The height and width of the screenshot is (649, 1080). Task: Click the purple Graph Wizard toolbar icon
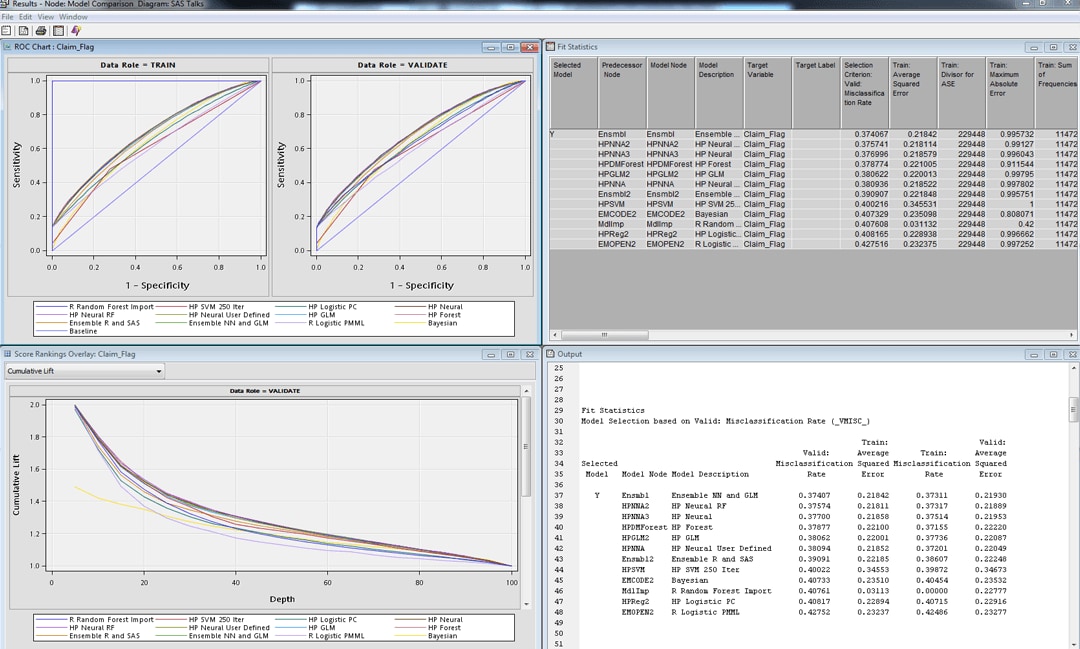point(76,31)
